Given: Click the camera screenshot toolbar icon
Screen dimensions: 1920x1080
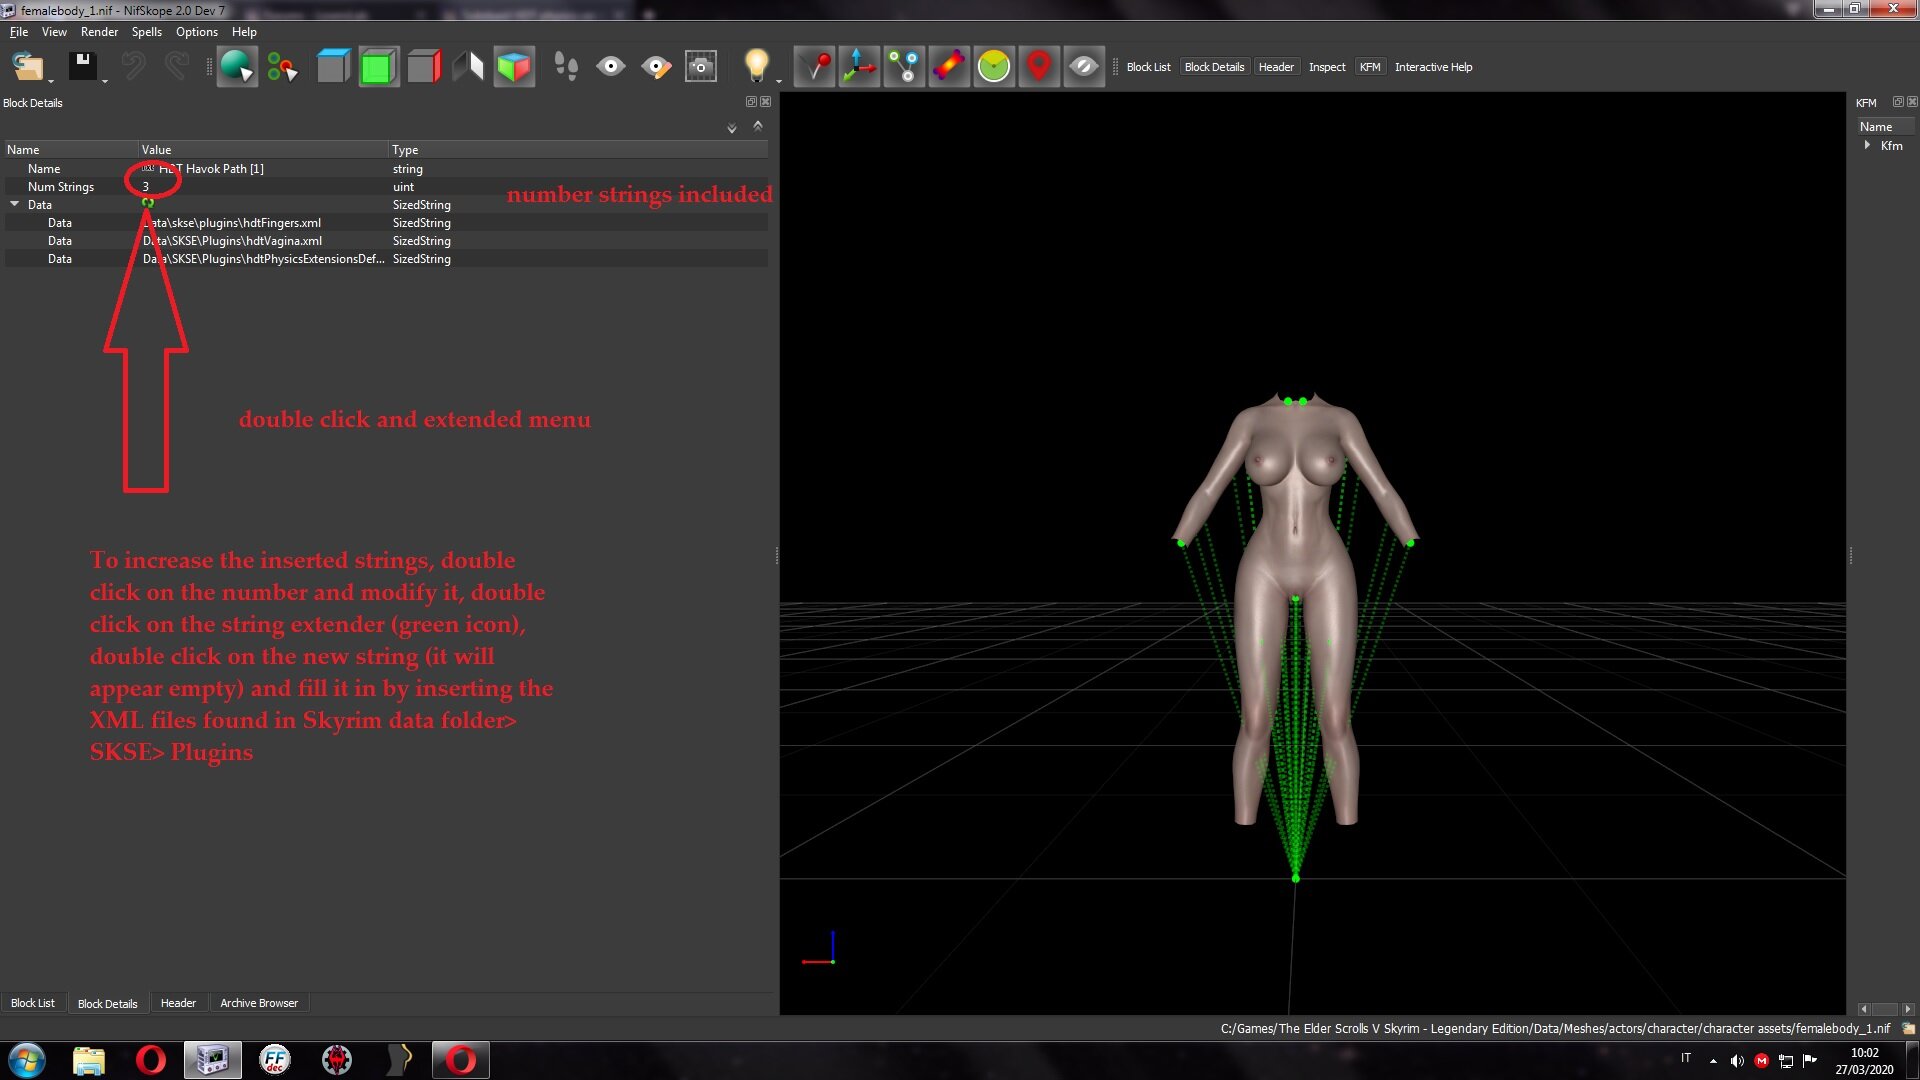Looking at the screenshot, I should click(x=701, y=67).
